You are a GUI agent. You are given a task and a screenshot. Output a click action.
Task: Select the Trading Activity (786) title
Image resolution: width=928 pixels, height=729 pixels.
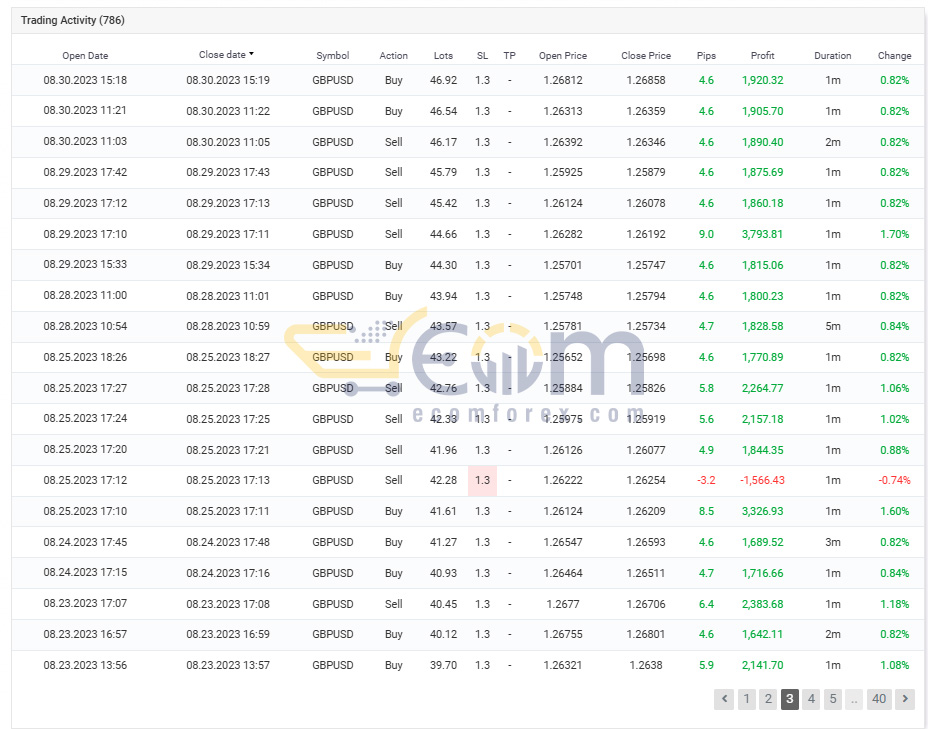[x=73, y=20]
